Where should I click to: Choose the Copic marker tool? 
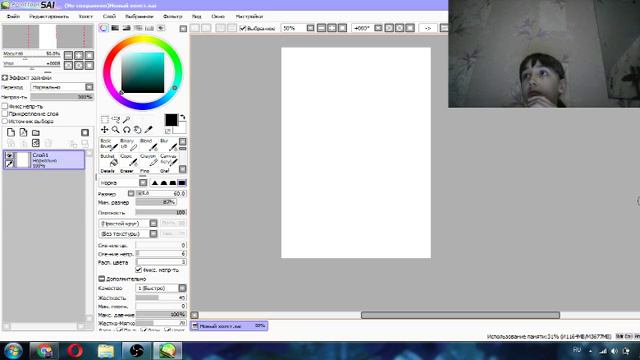[129, 160]
